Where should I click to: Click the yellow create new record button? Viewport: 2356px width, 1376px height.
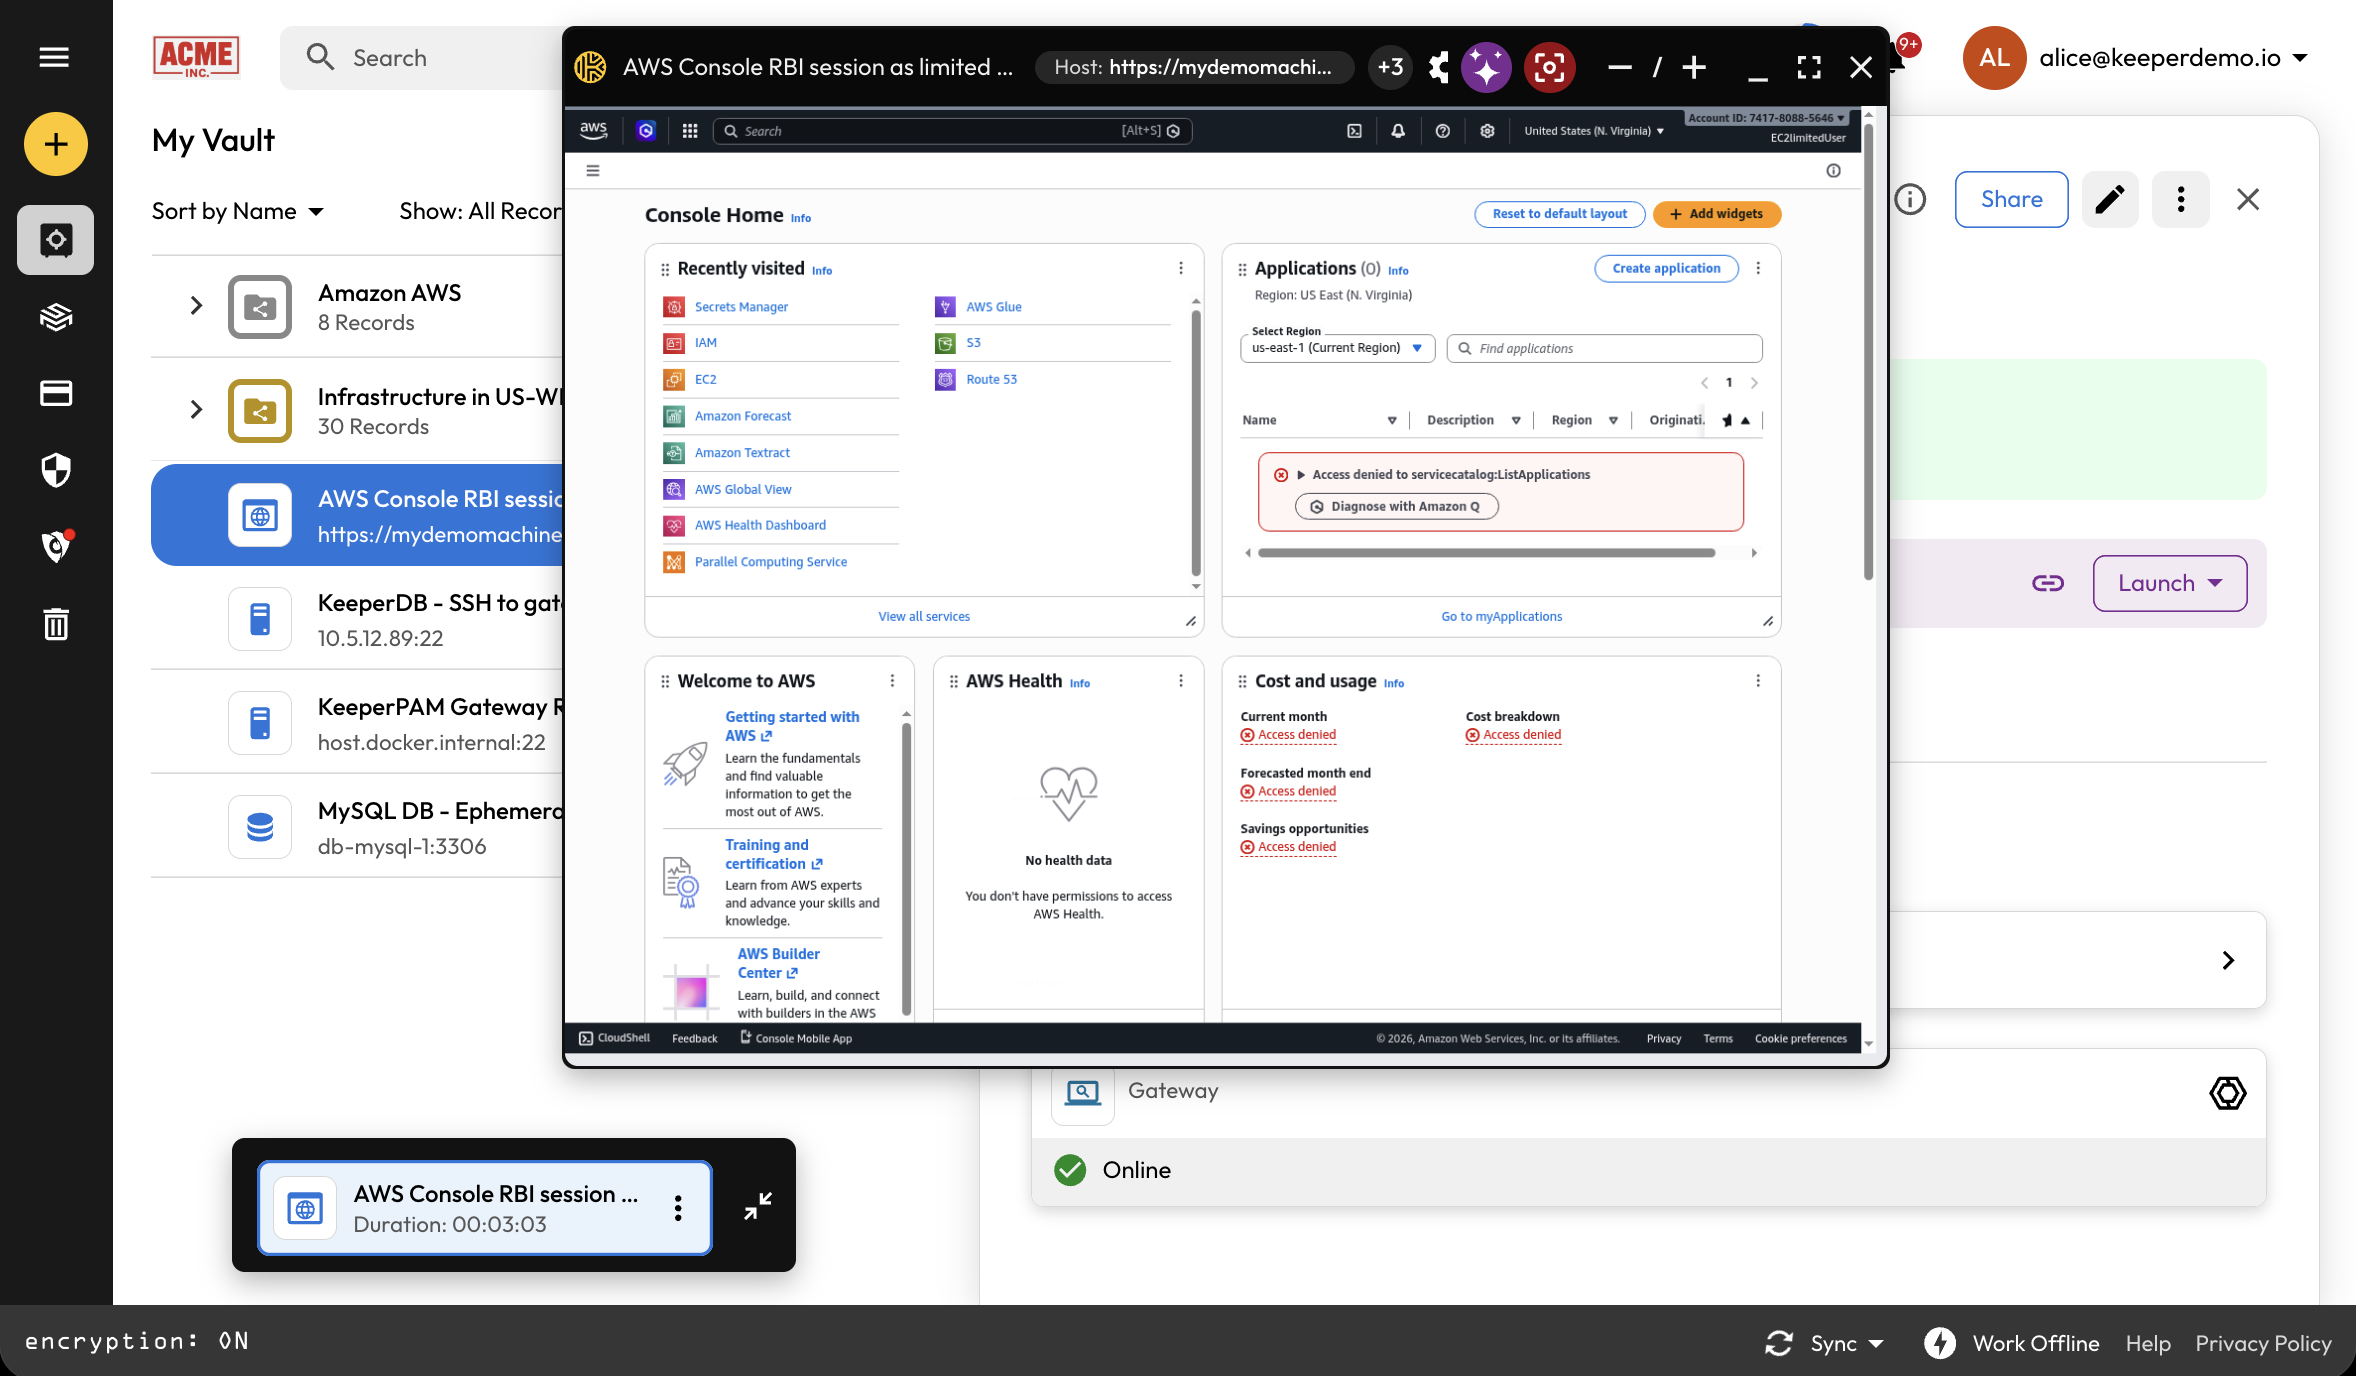pos(56,144)
